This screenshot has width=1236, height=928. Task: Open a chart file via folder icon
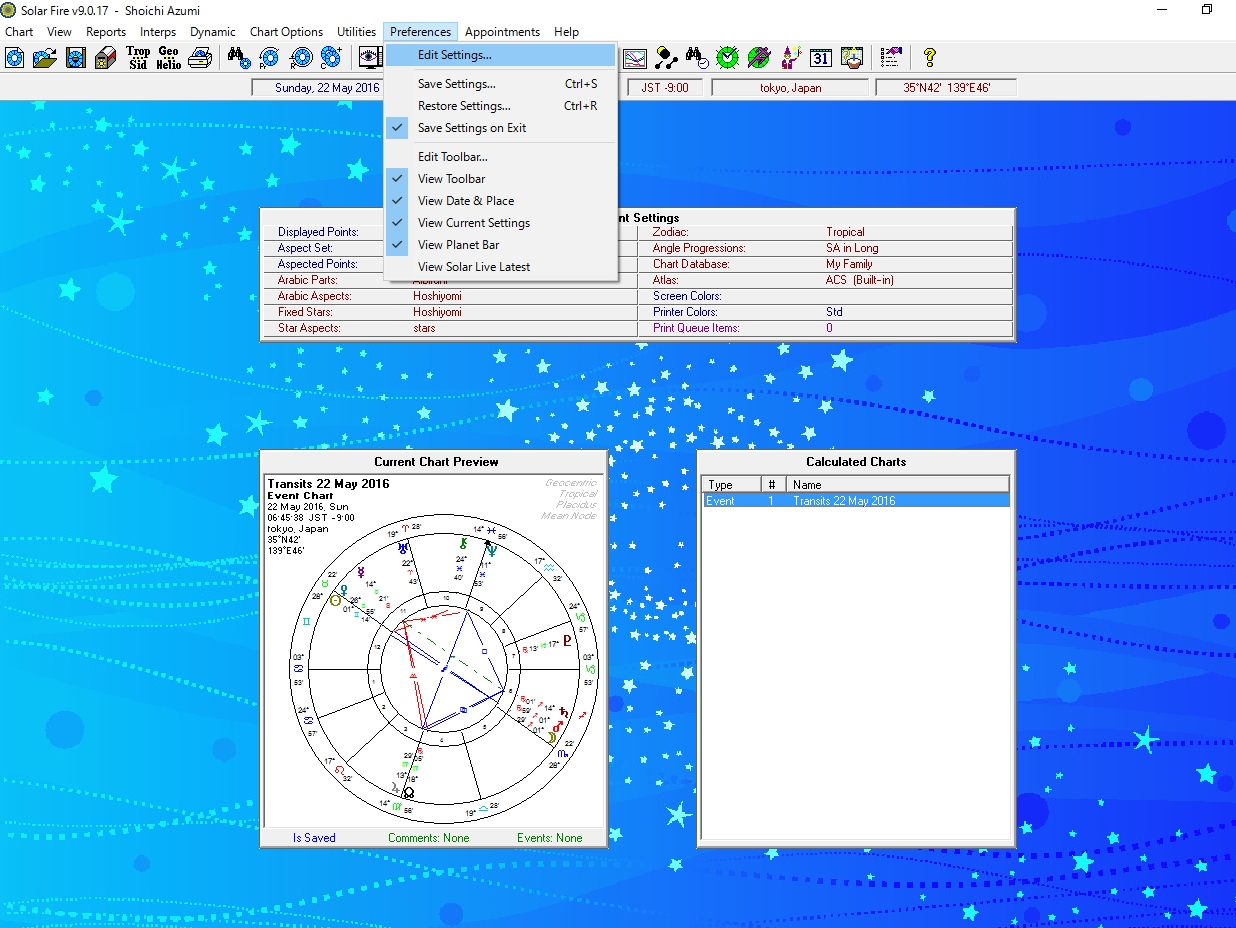coord(44,58)
